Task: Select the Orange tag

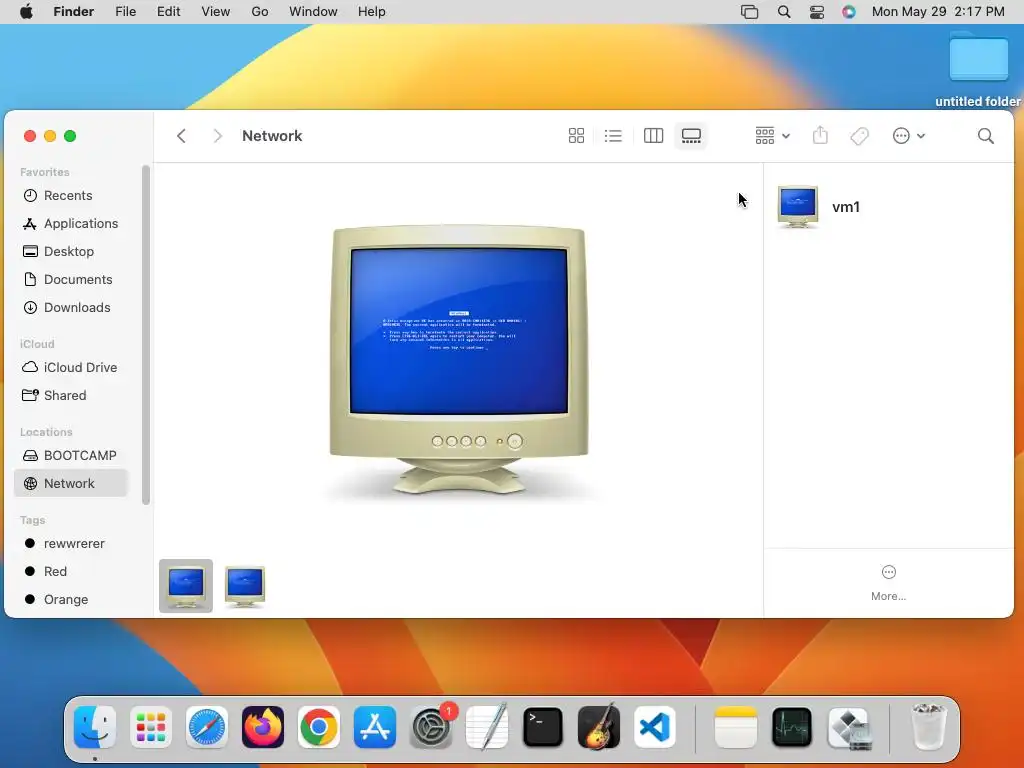Action: click(71, 600)
